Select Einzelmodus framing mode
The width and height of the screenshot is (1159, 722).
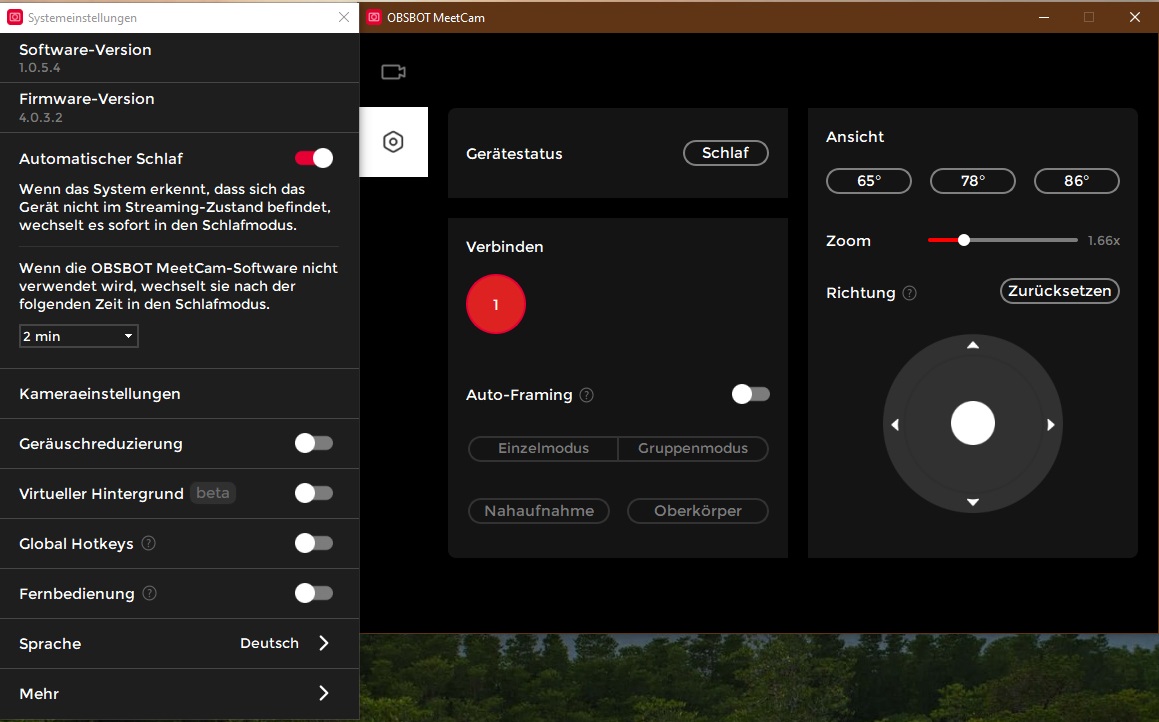(543, 449)
